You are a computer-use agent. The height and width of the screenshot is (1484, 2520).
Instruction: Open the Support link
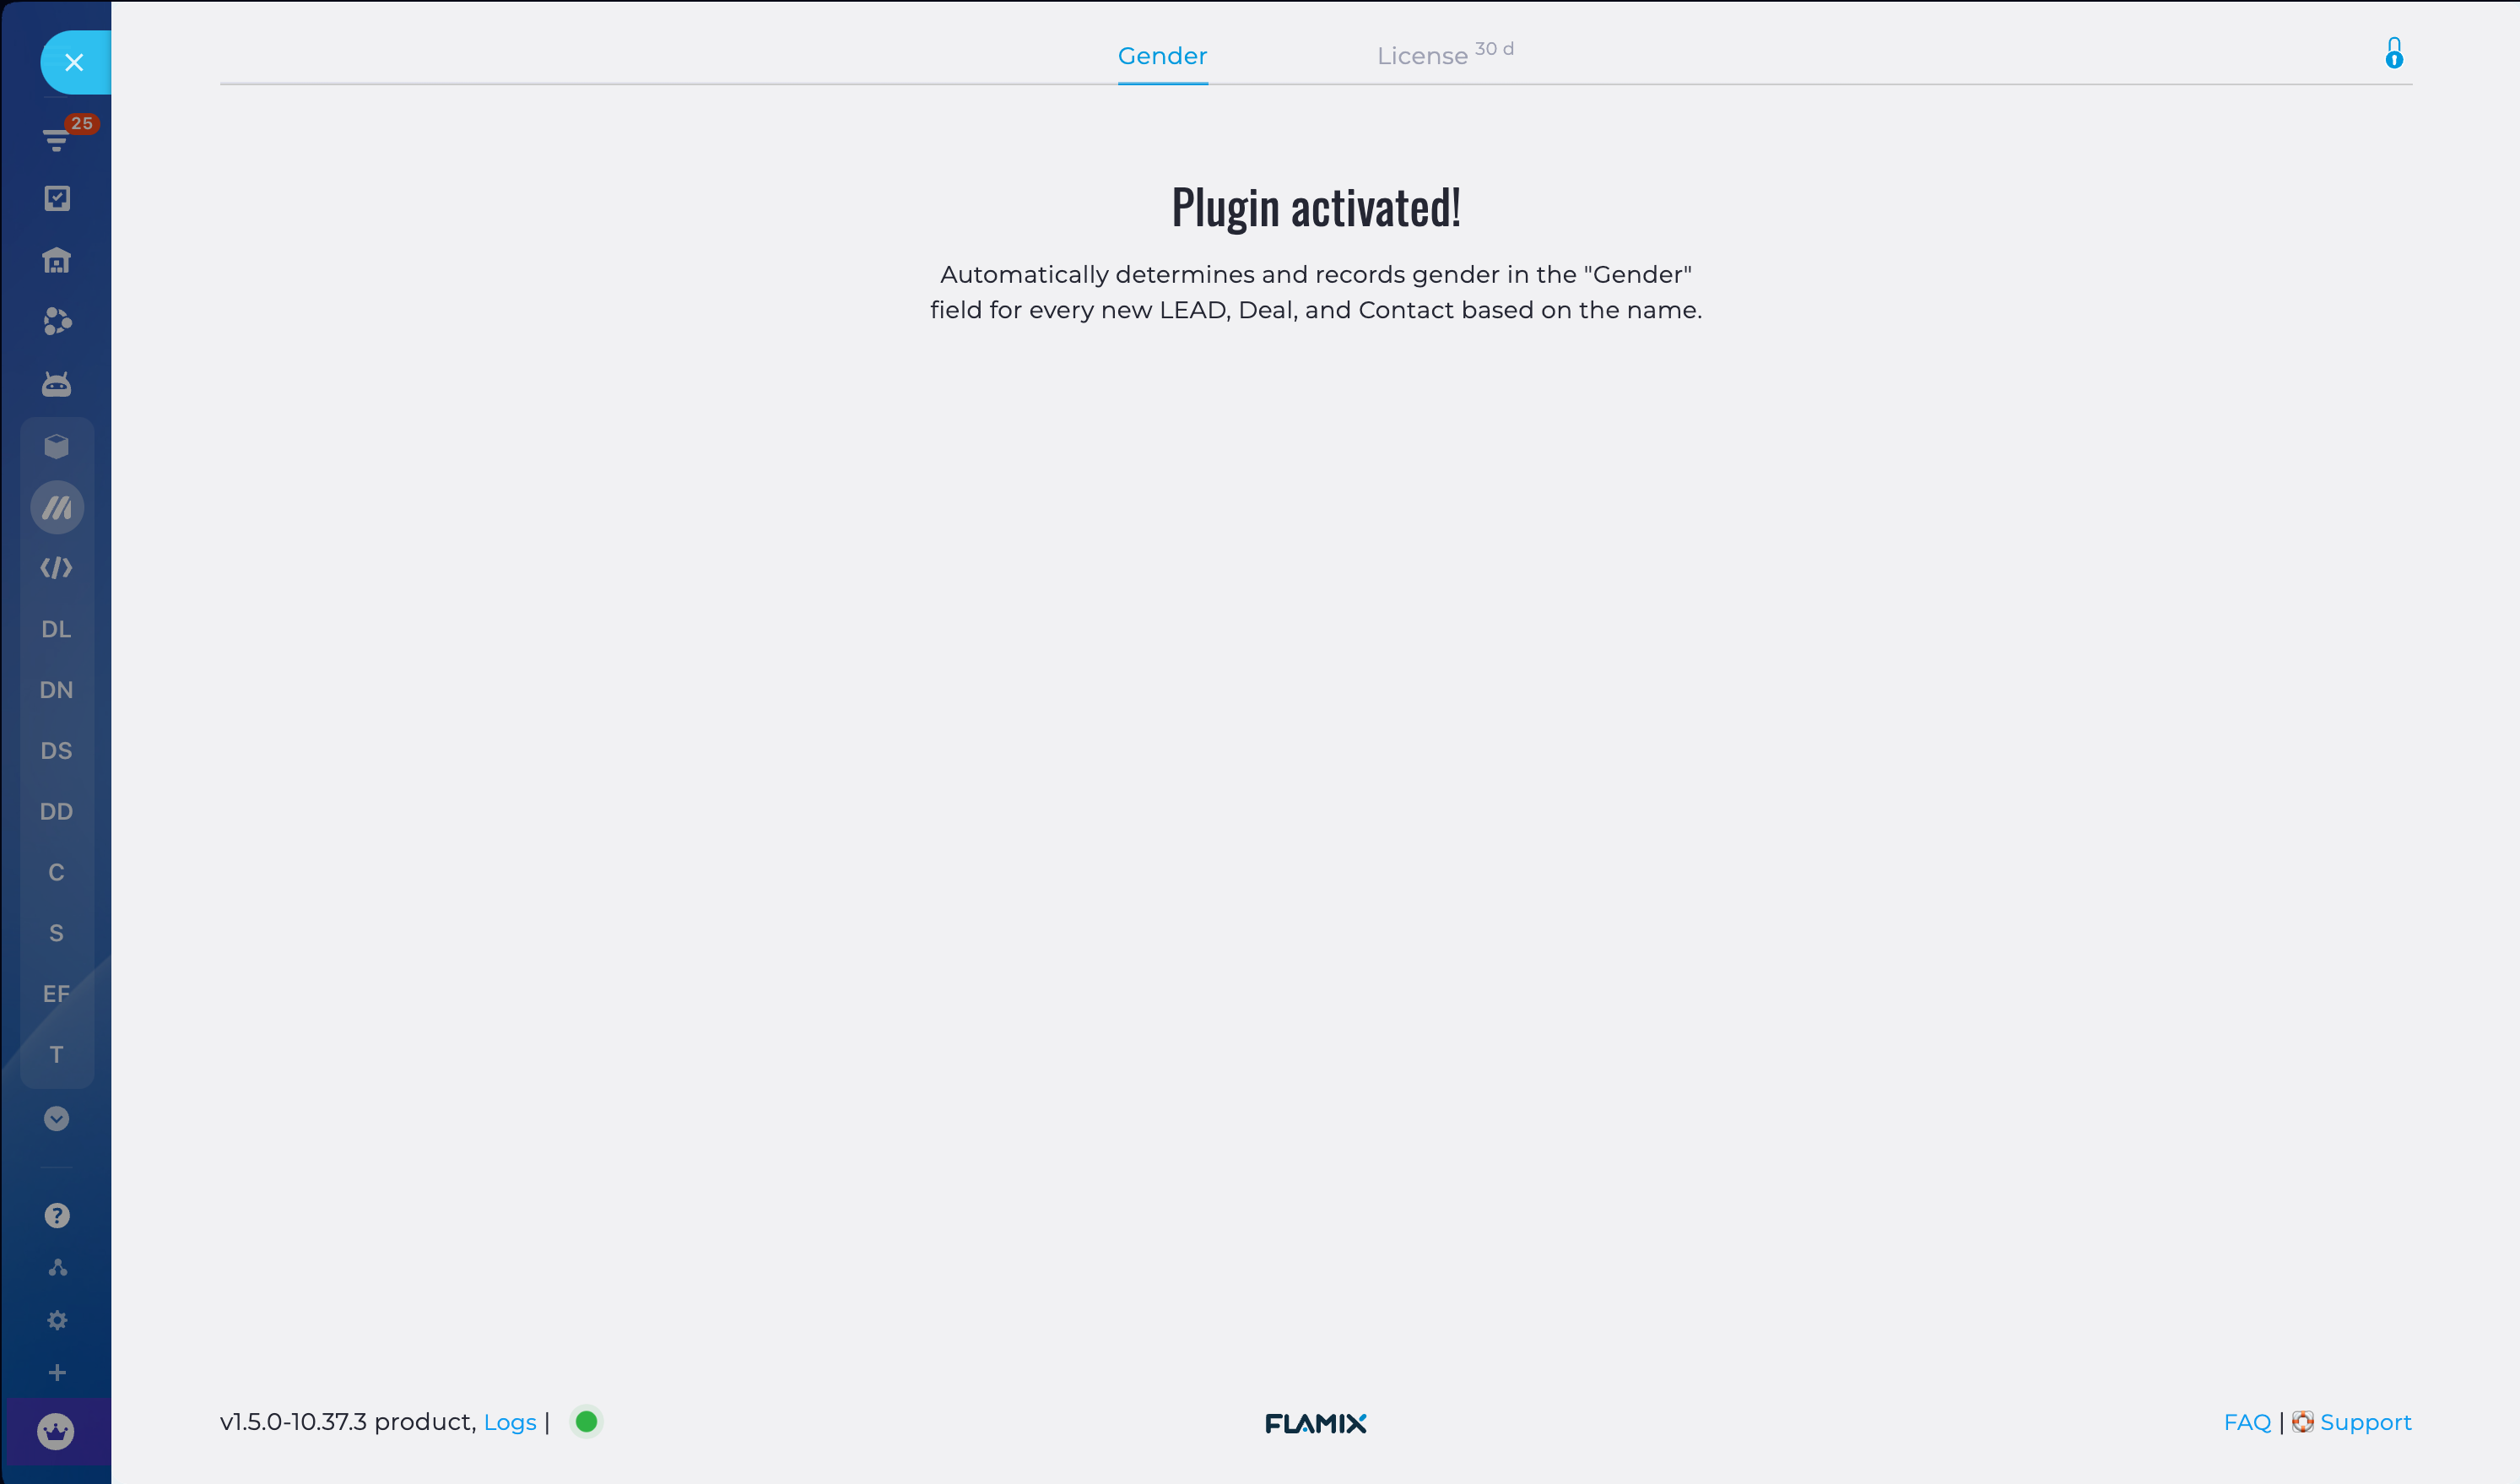click(2365, 1422)
